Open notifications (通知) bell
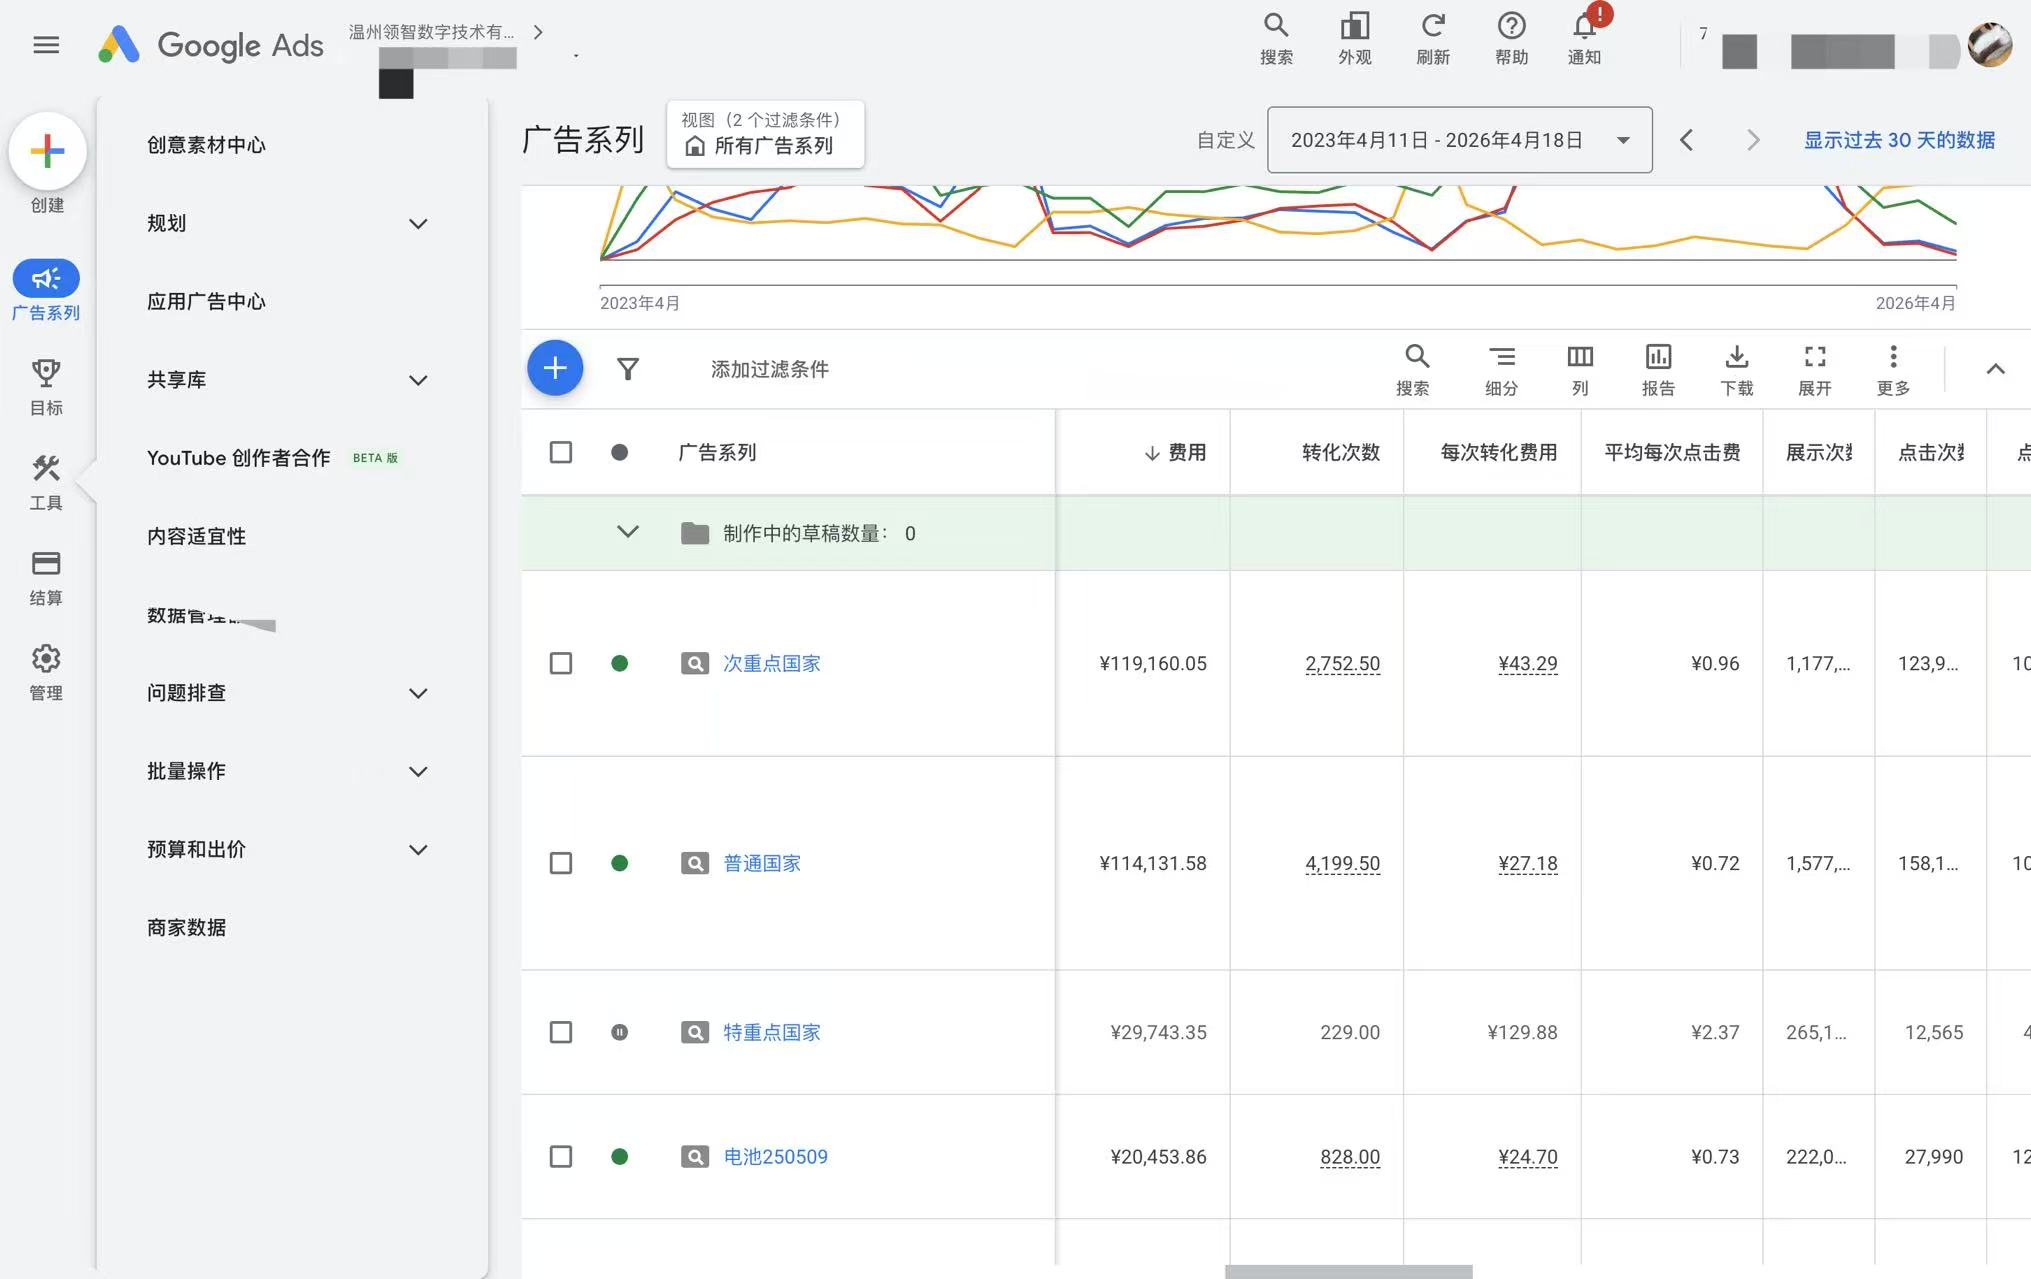The width and height of the screenshot is (2031, 1279). [x=1584, y=39]
